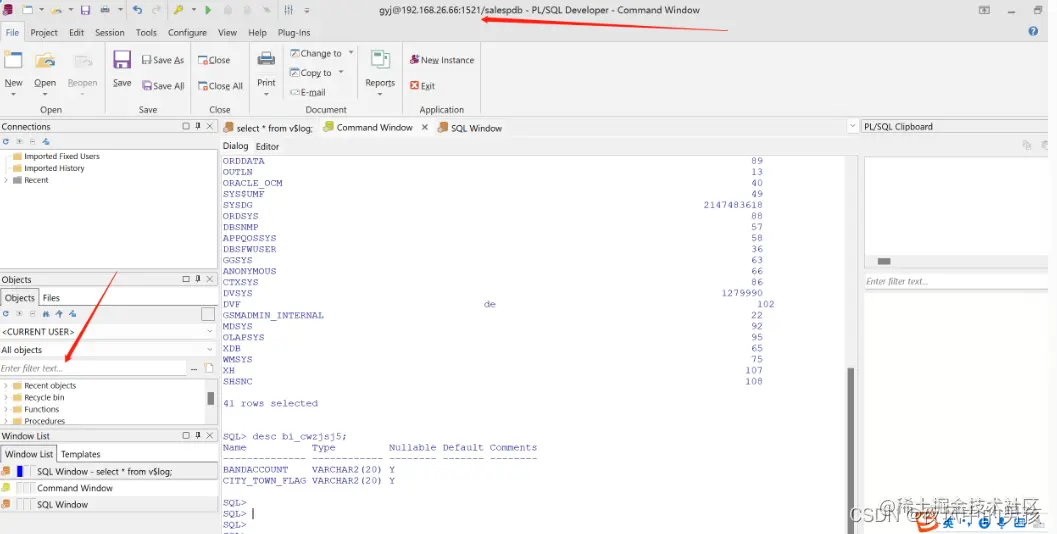Switch to the Templates tab

point(80,454)
